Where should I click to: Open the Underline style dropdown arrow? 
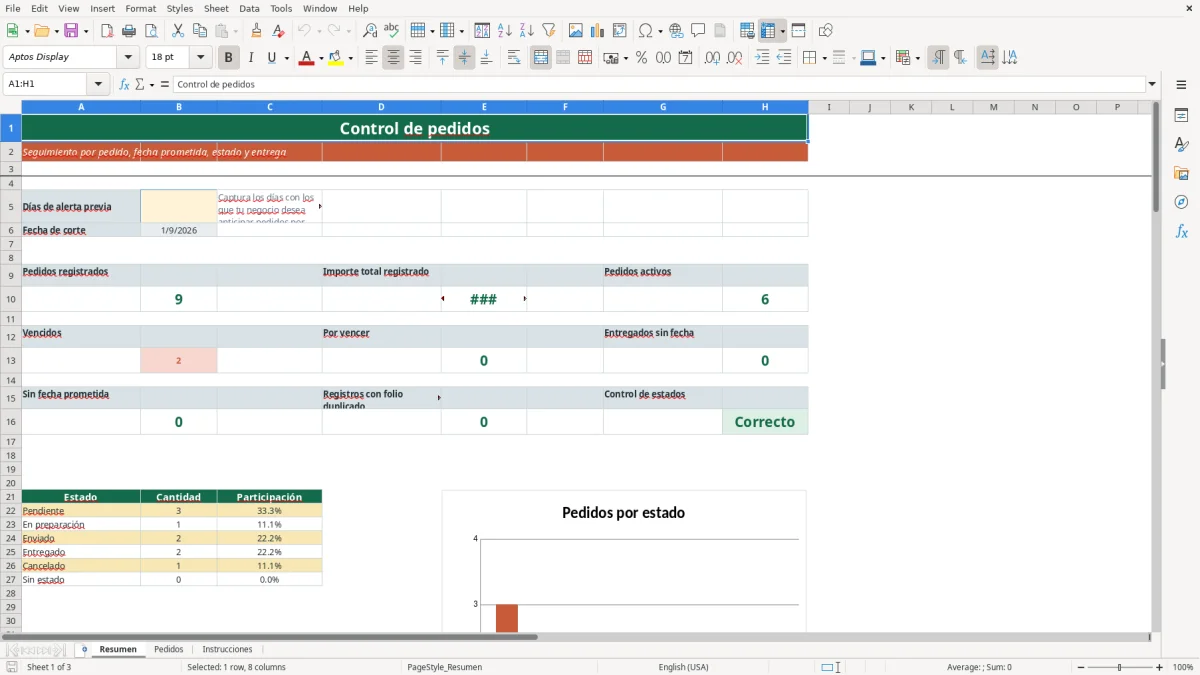click(286, 58)
